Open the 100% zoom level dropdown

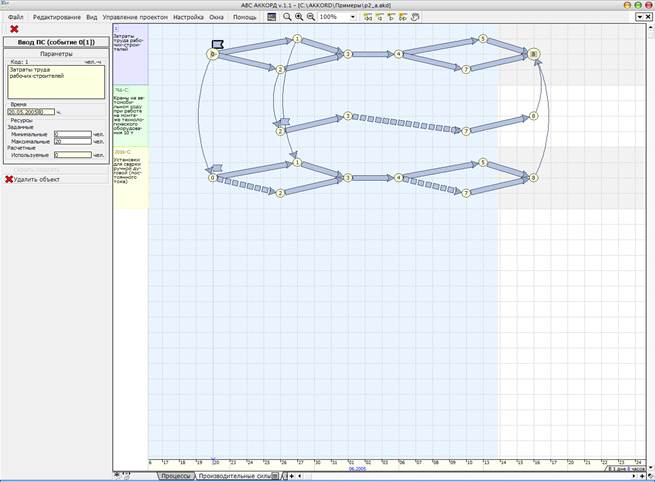[x=353, y=17]
